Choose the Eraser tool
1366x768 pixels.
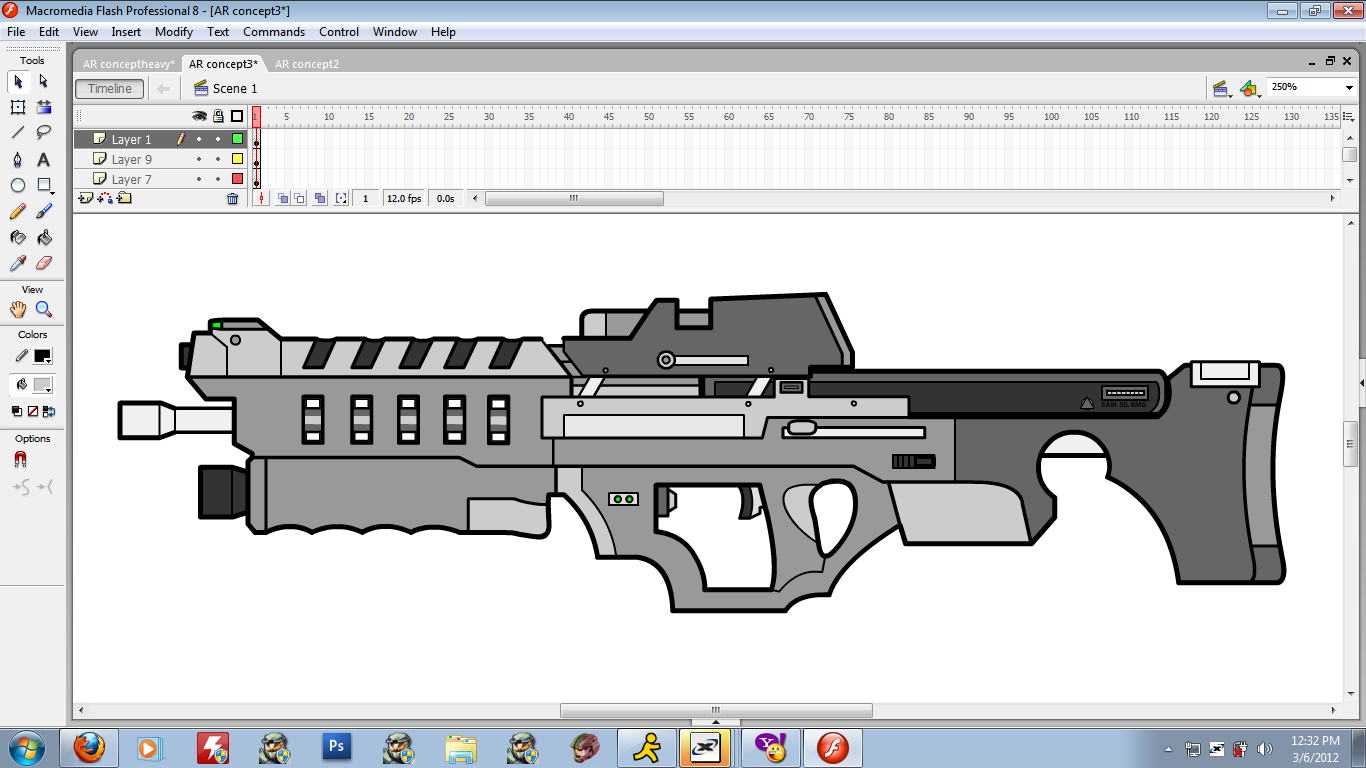pyautogui.click(x=44, y=264)
